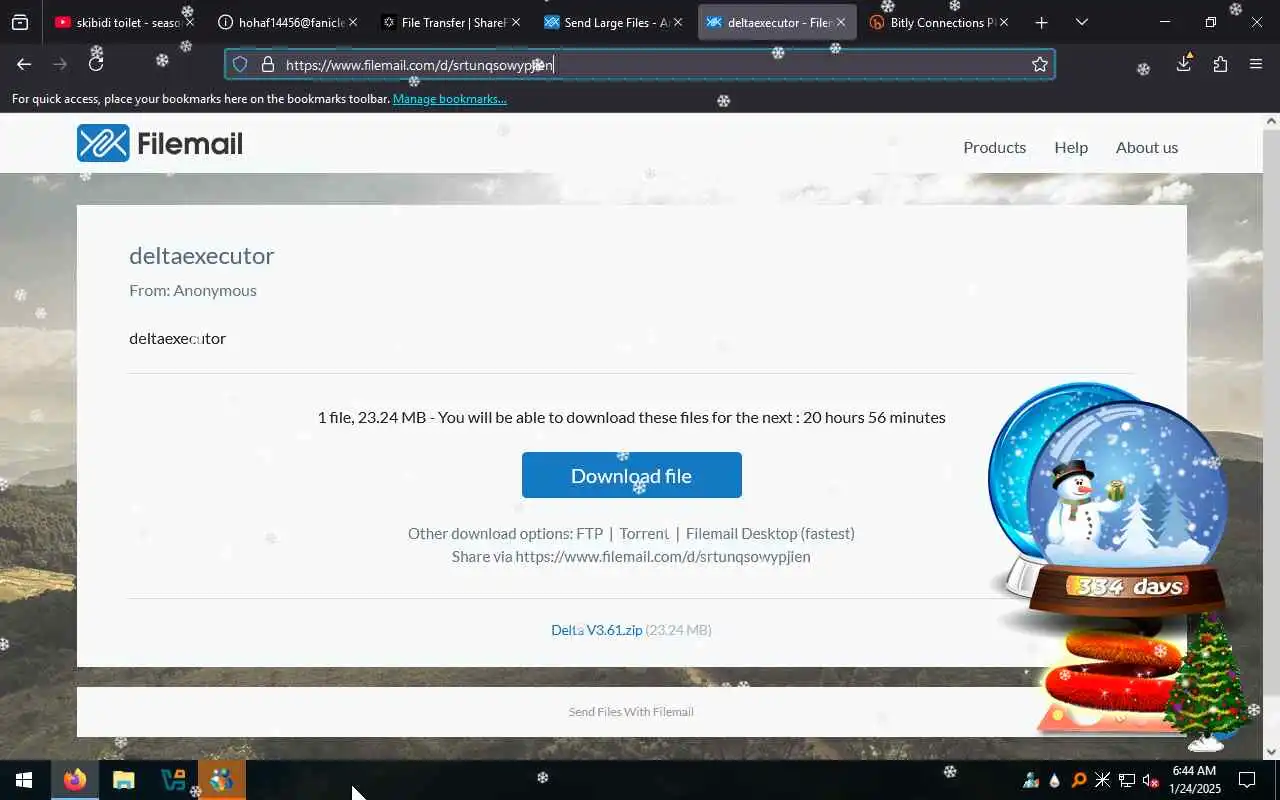Close the Send Large Files tab
Image resolution: width=1280 pixels, height=800 pixels.
tap(678, 22)
